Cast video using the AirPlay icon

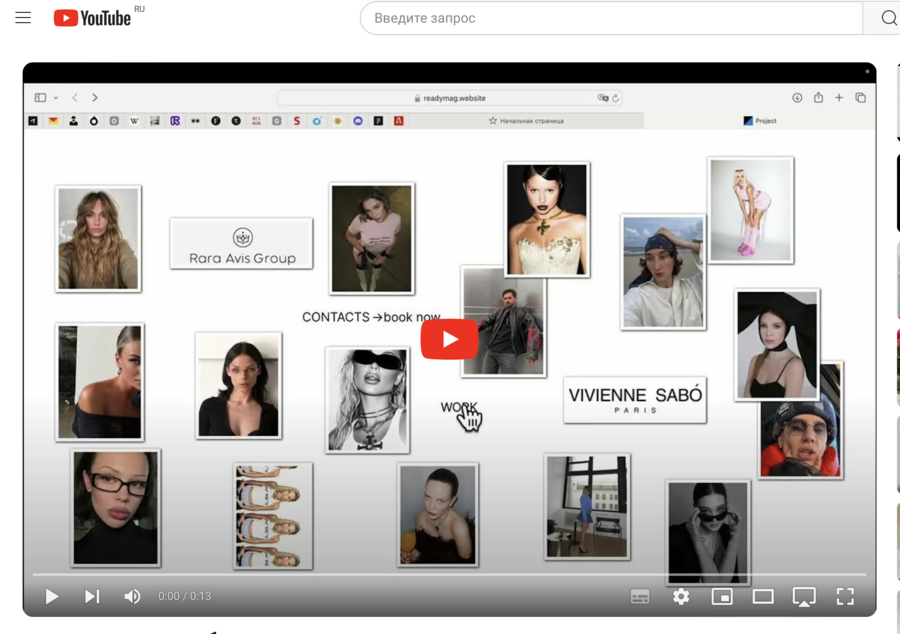pos(804,597)
